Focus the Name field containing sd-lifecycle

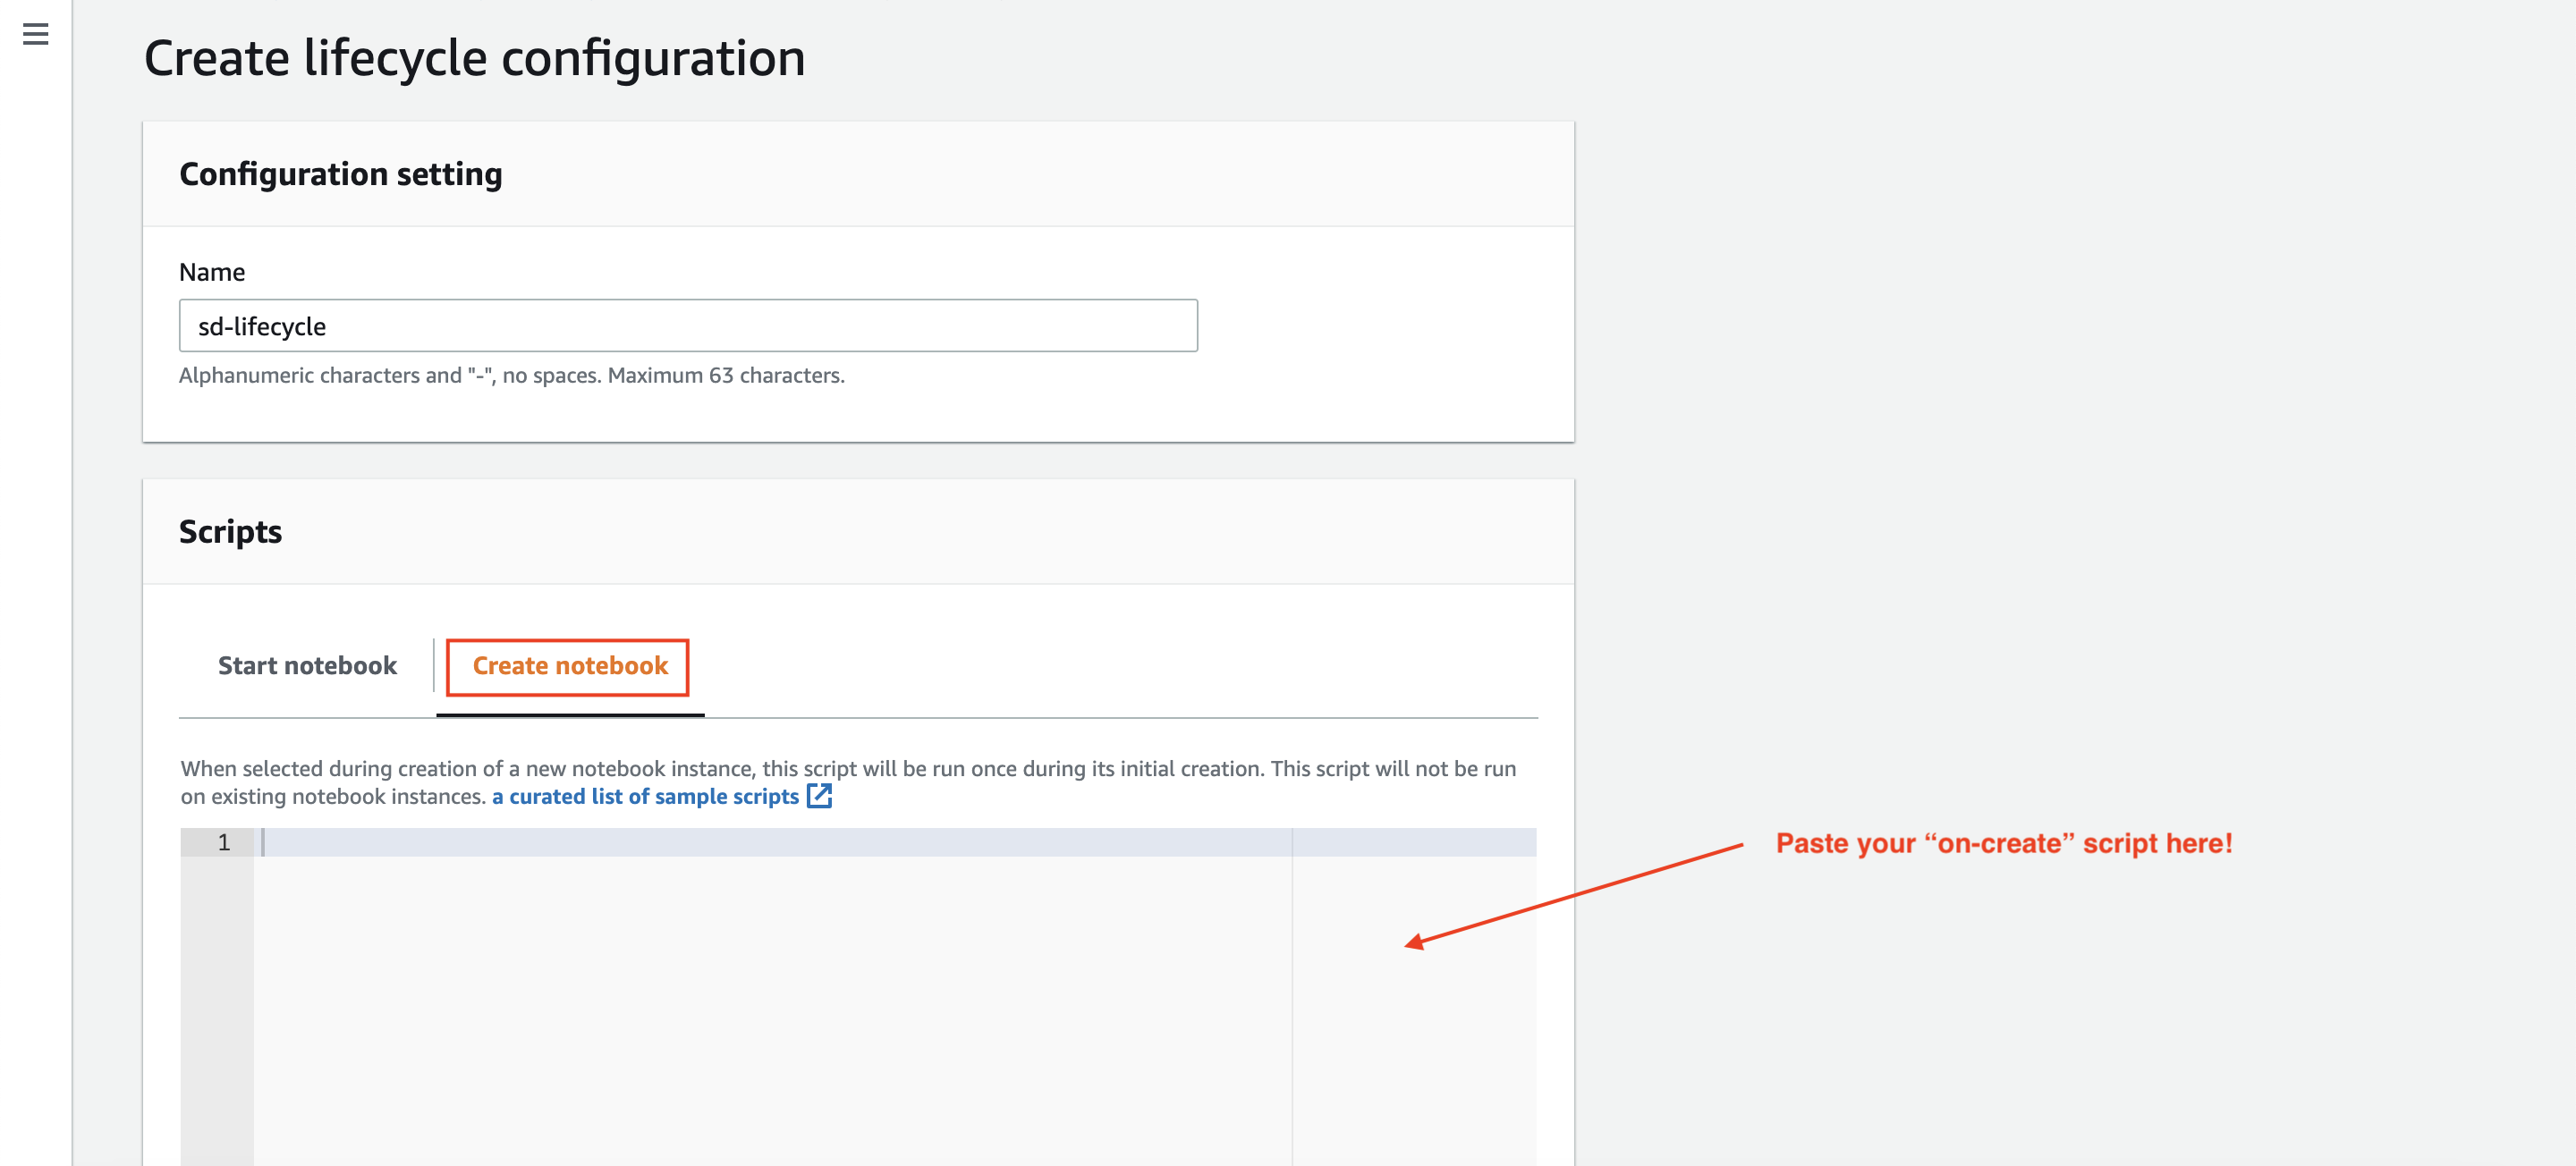(x=687, y=326)
